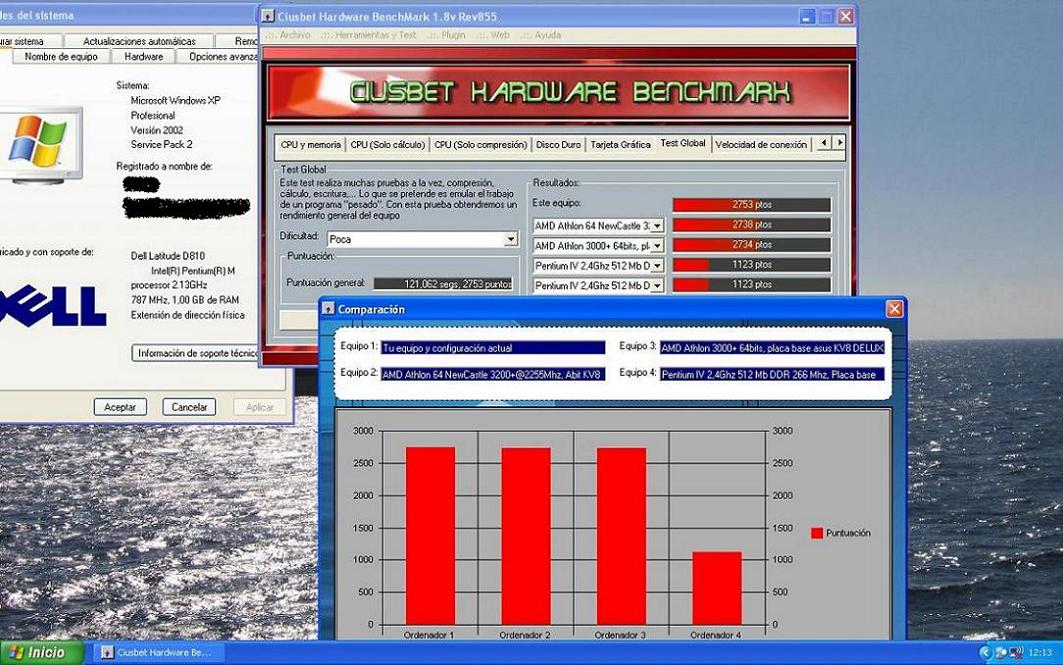Click the Ciusbet BenchMark title bar icon
Screen dimensions: 1063x665
click(x=268, y=16)
